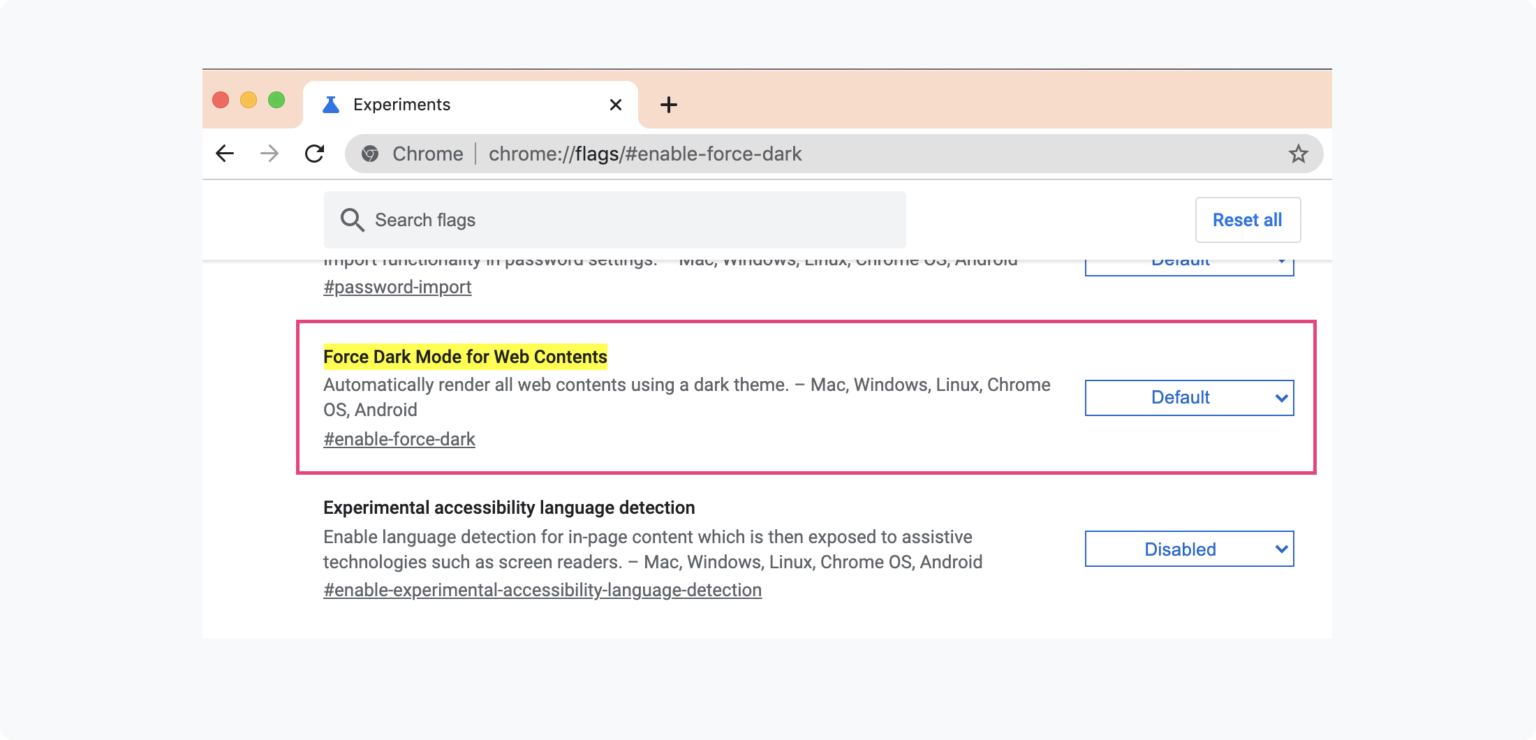Open a new tab with the plus icon
1536x740 pixels.
[x=668, y=103]
